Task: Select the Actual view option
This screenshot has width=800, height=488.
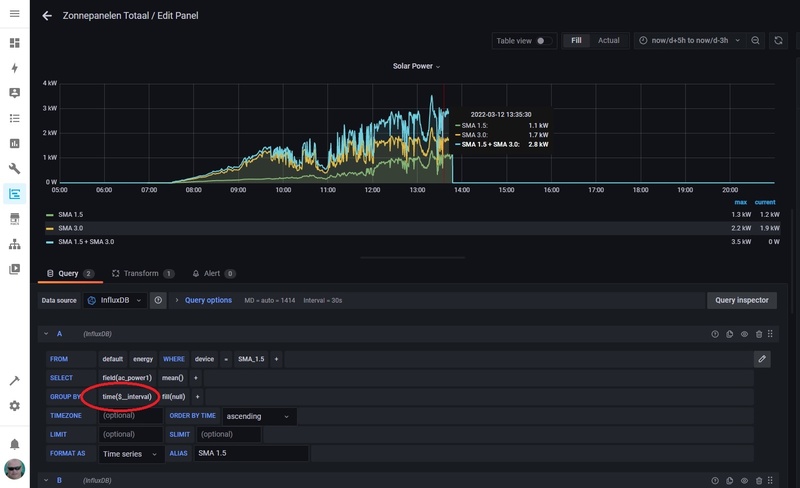Action: 608,41
